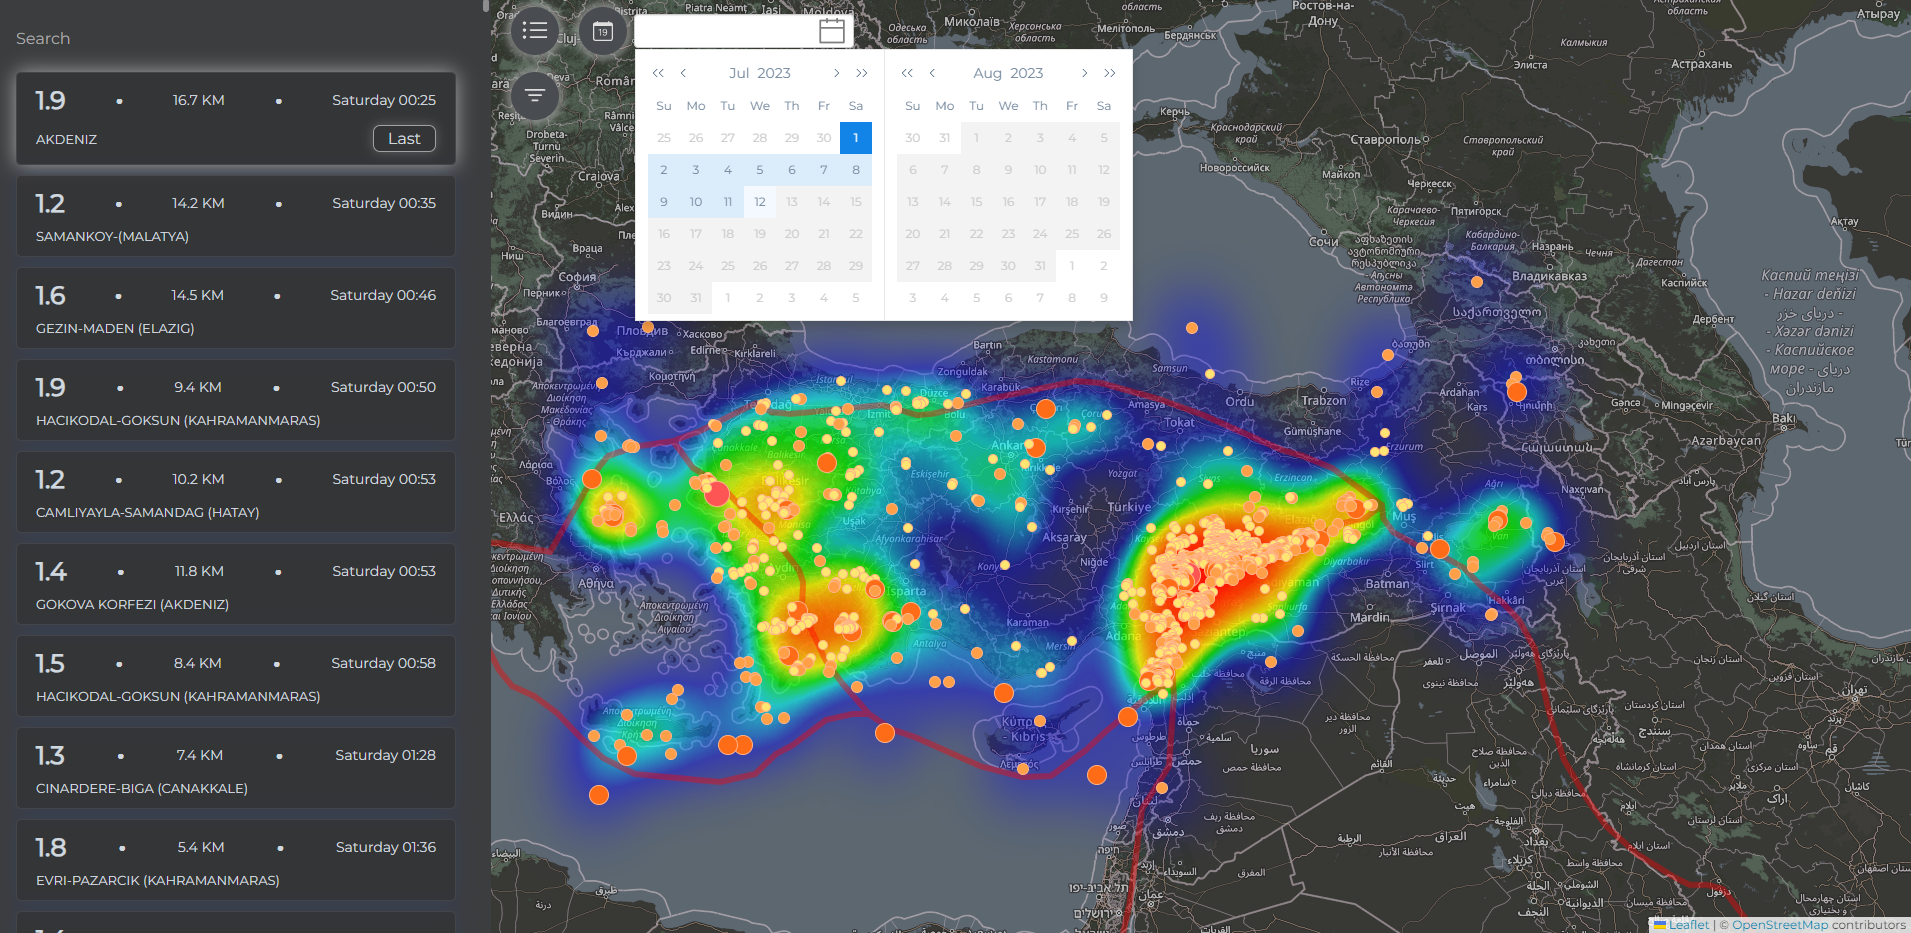The width and height of the screenshot is (1911, 933).
Task: Select HACIKODAL-GOKSUN card at Saturday 00:50
Action: 236,400
